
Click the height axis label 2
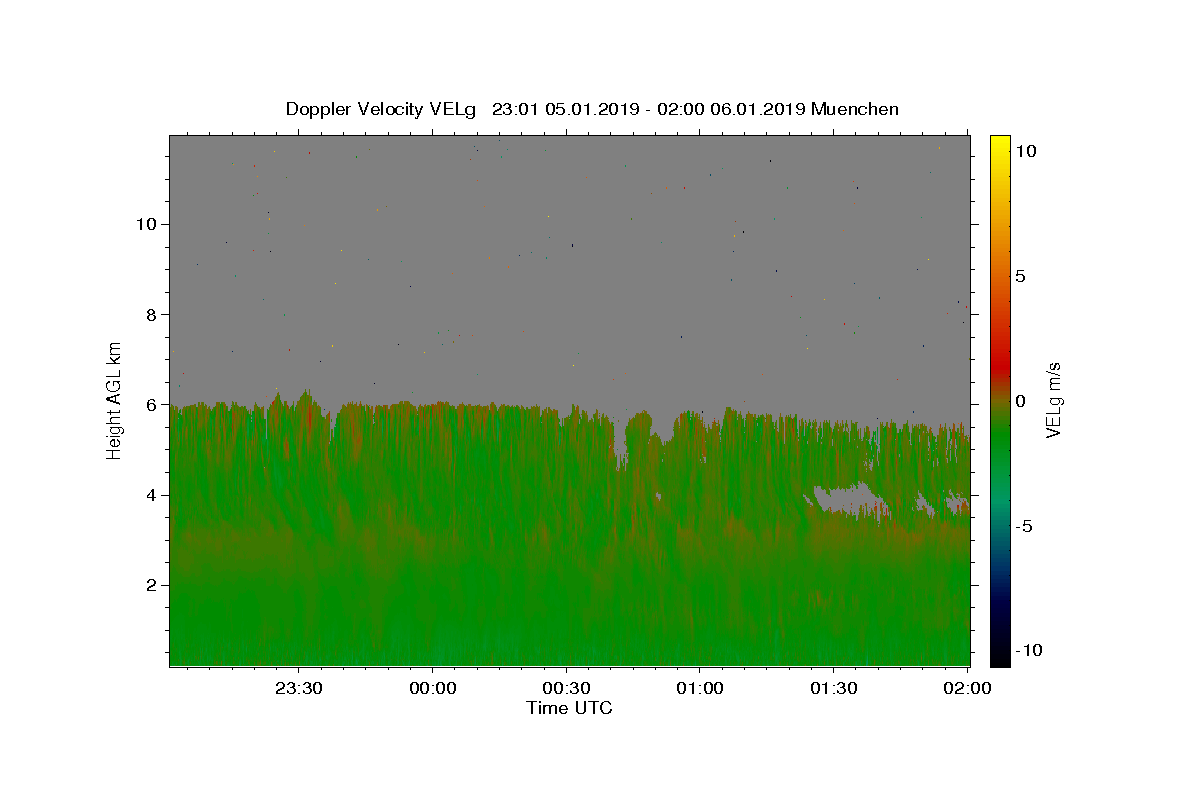pyautogui.click(x=151, y=585)
